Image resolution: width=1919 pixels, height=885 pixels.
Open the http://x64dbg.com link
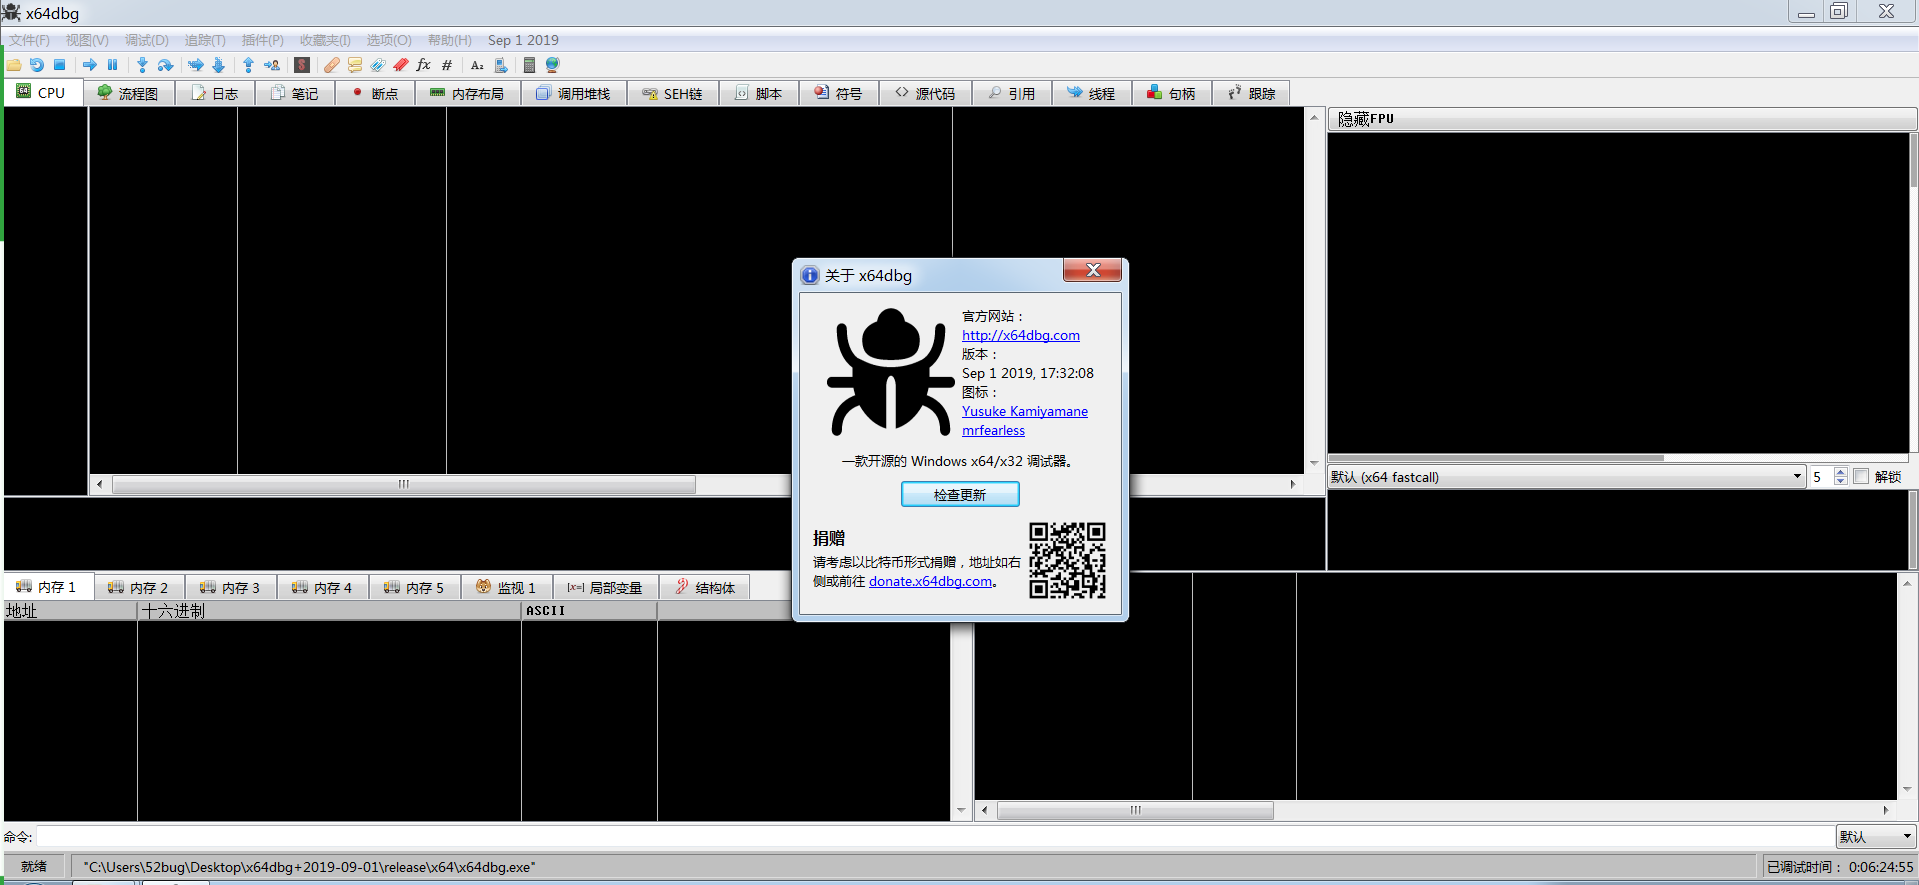click(x=1021, y=335)
